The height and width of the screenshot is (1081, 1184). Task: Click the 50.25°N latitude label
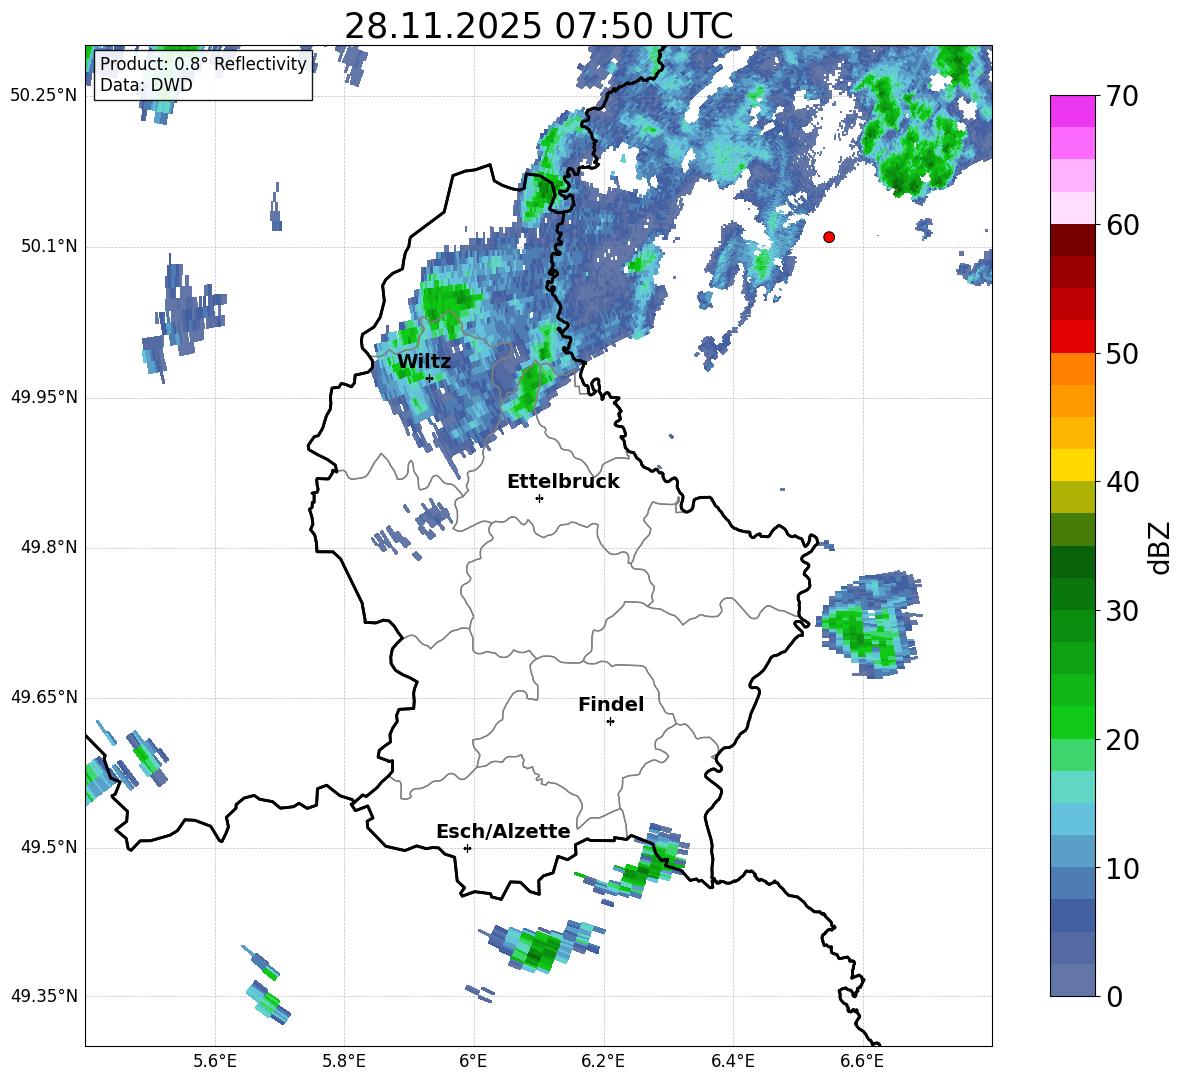(x=44, y=96)
